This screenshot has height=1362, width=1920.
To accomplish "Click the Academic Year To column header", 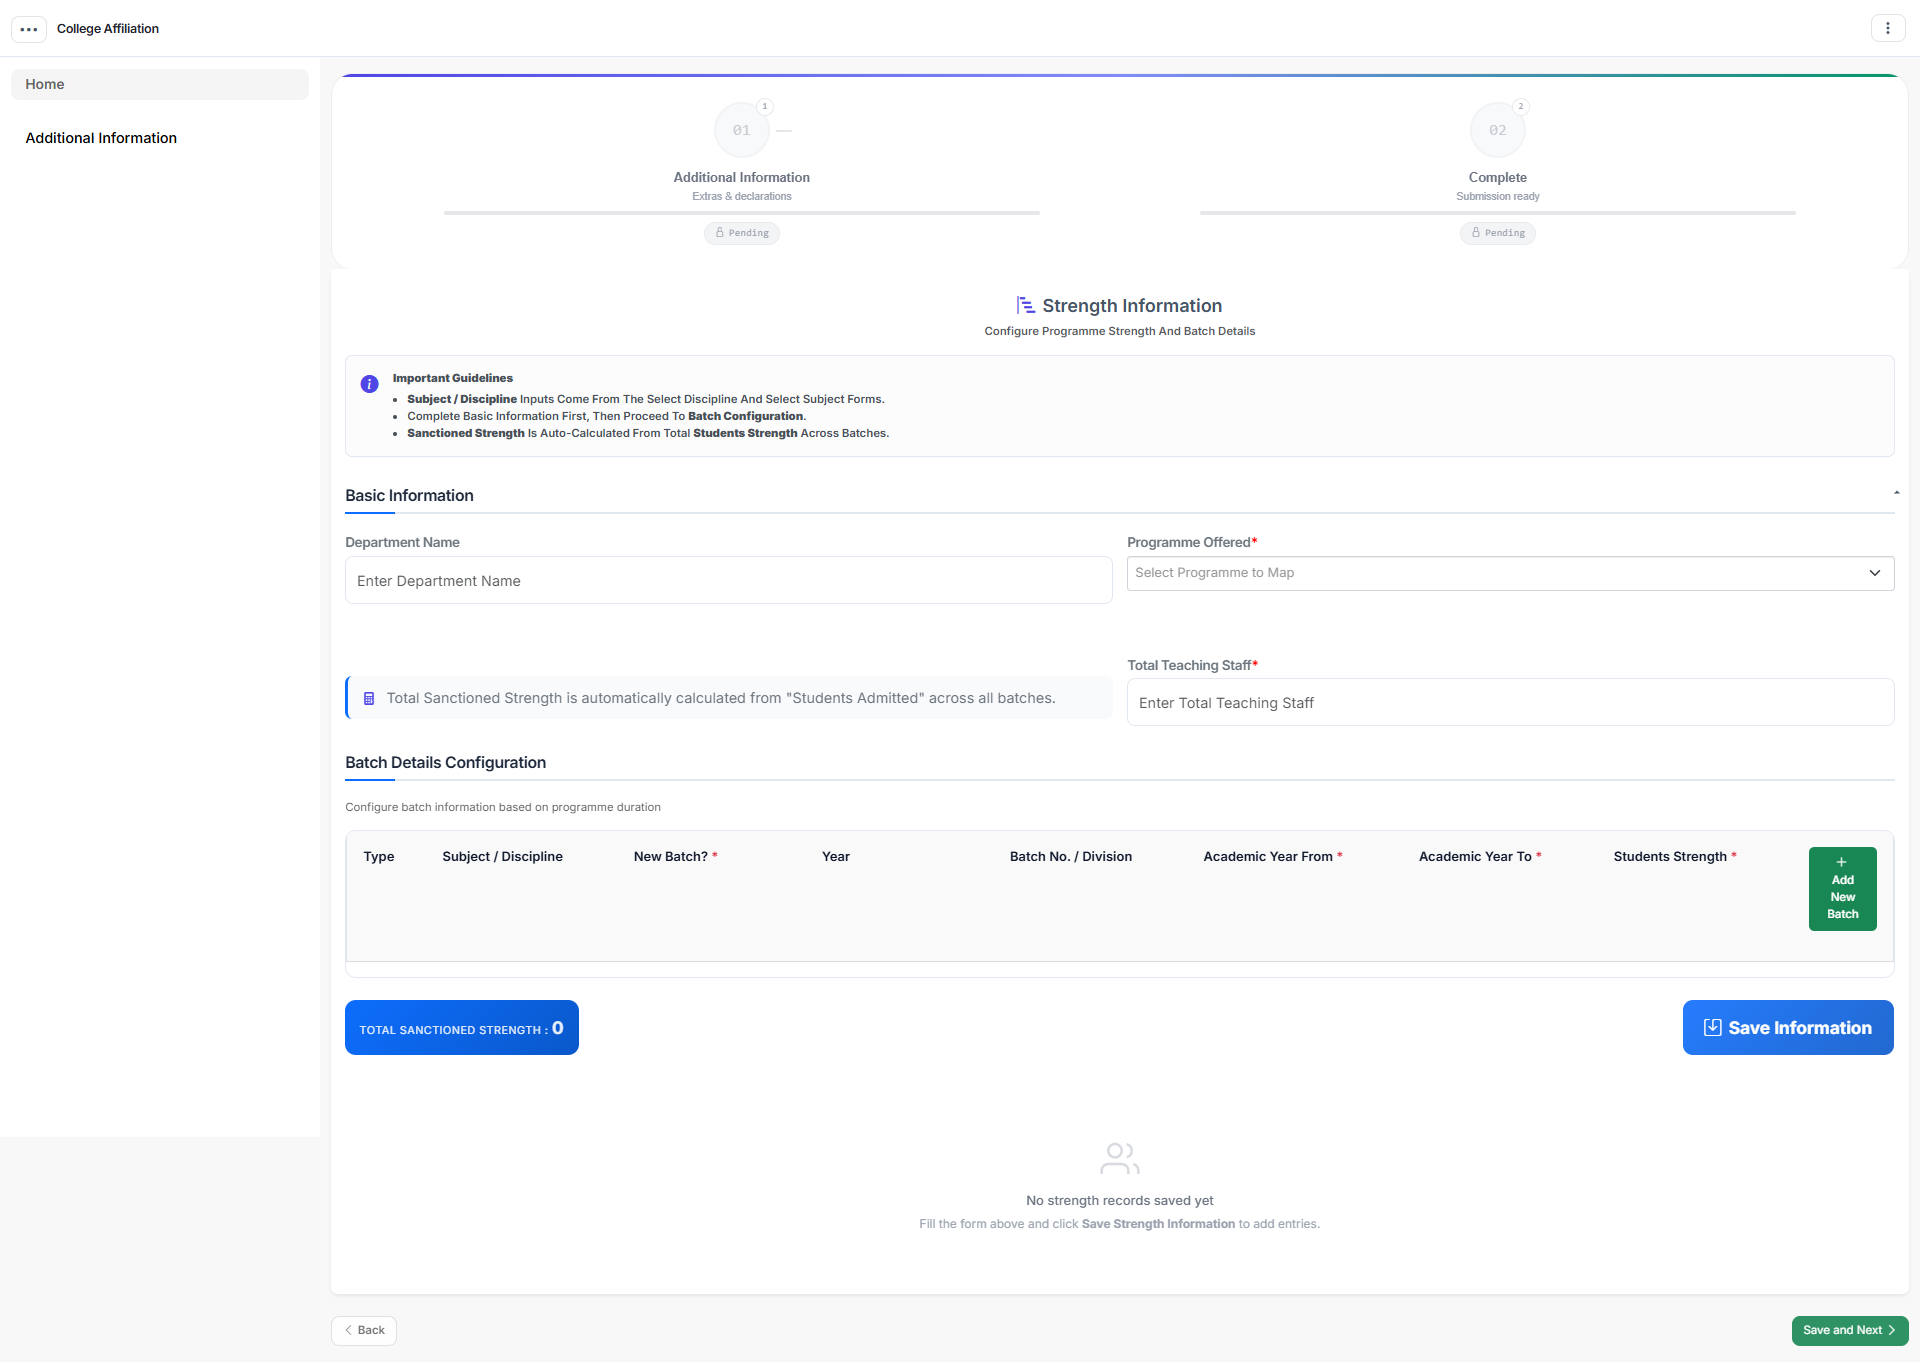I will pos(1480,856).
